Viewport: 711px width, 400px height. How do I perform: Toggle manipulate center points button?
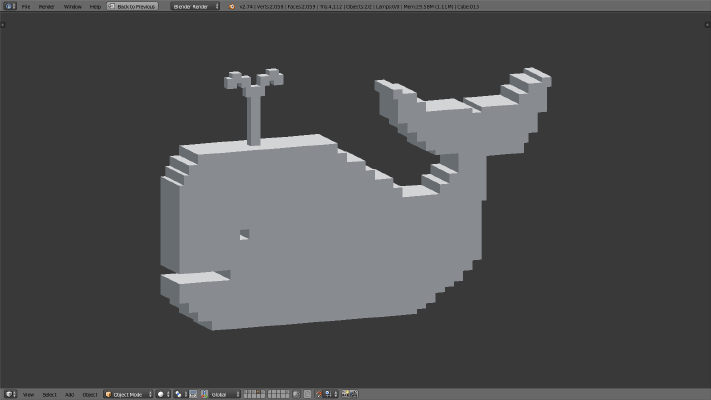193,395
